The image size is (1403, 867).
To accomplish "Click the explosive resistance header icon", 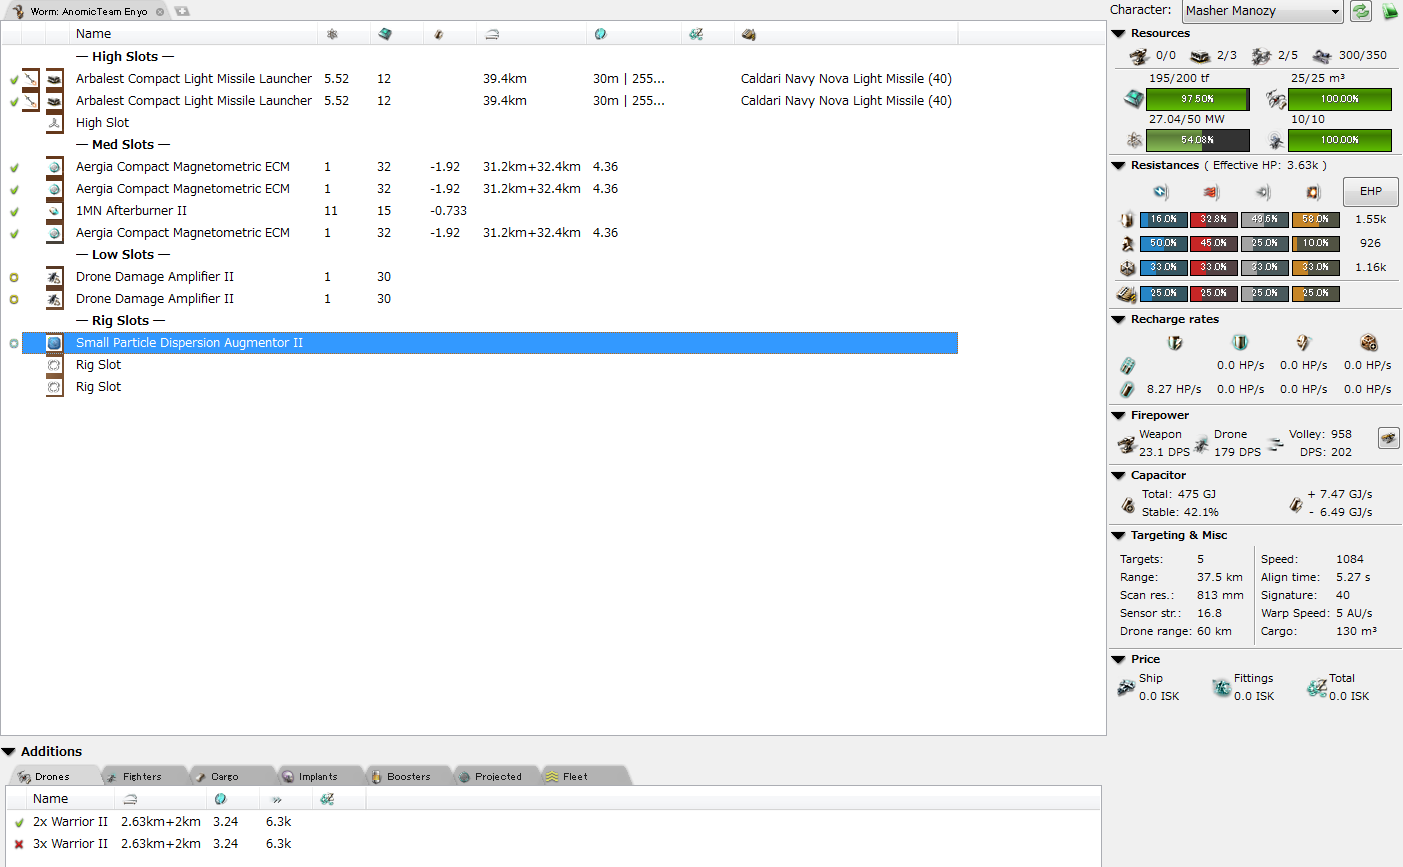I will pos(1314,192).
